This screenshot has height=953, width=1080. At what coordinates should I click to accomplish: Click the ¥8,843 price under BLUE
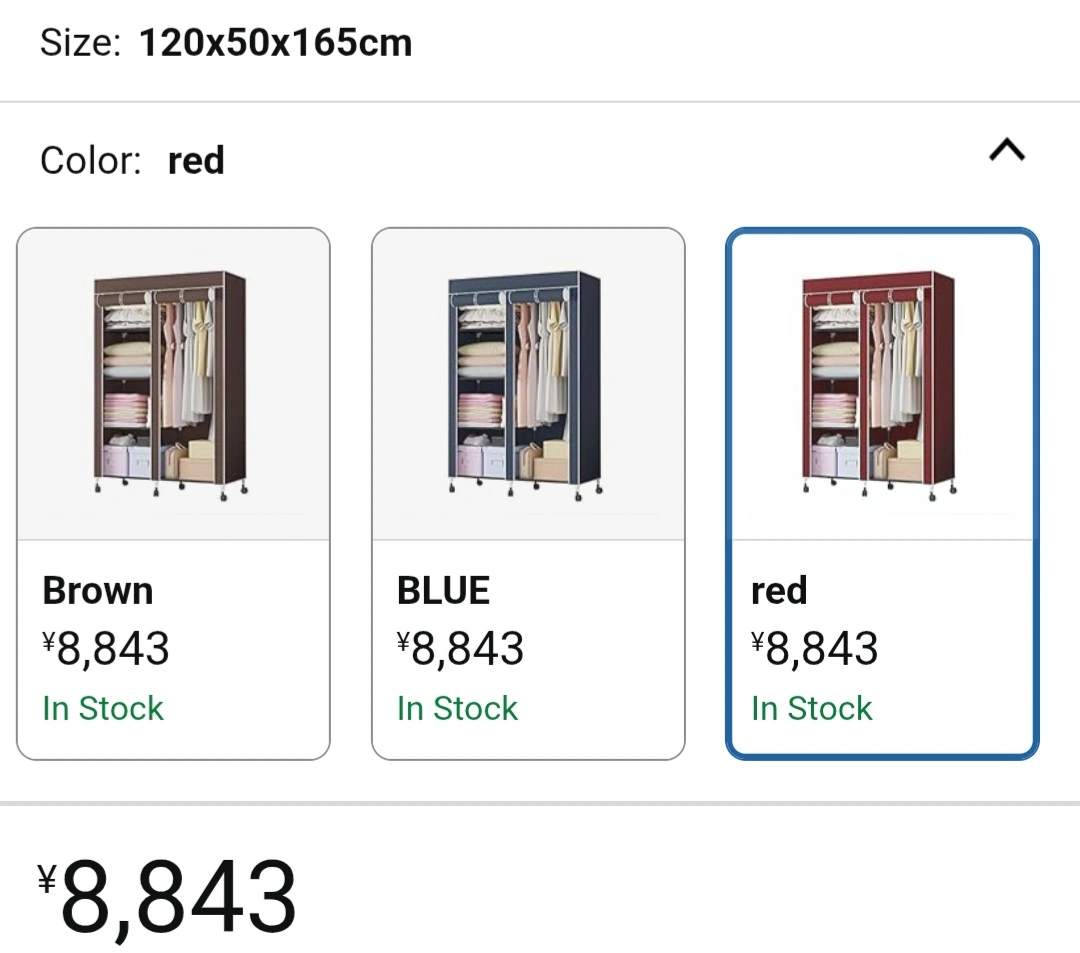pyautogui.click(x=460, y=649)
